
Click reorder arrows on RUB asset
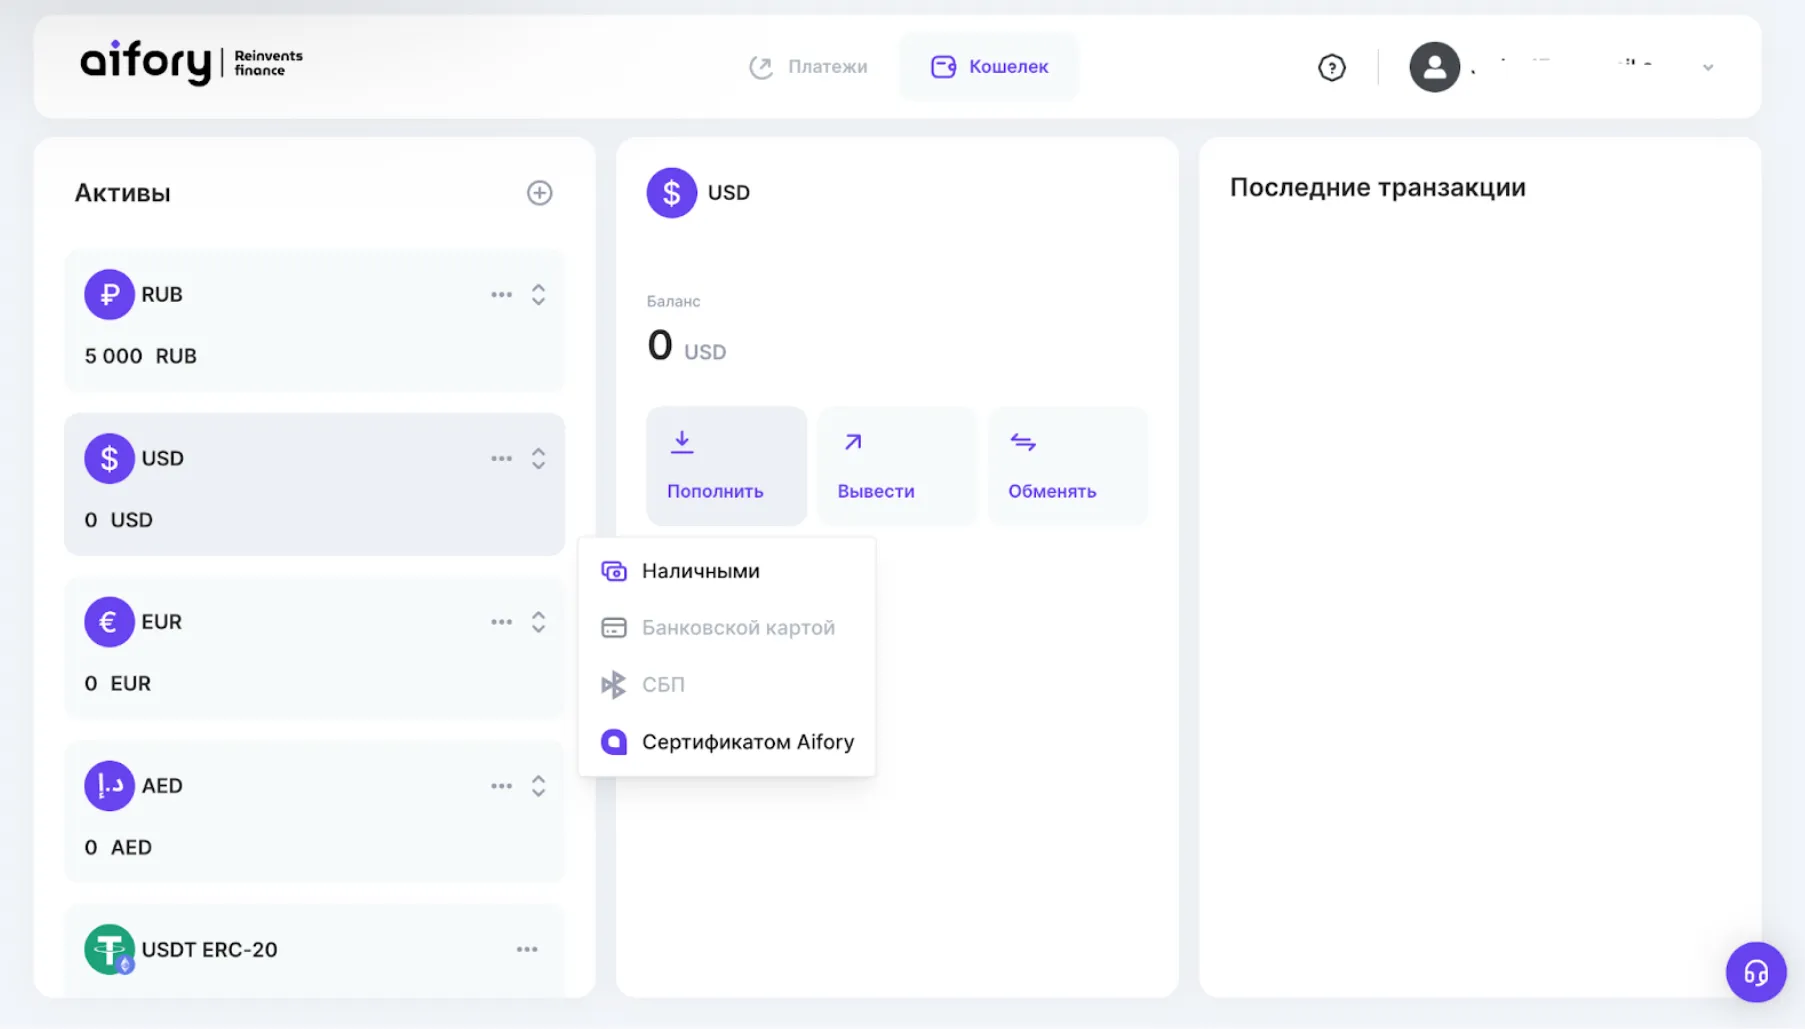point(538,295)
